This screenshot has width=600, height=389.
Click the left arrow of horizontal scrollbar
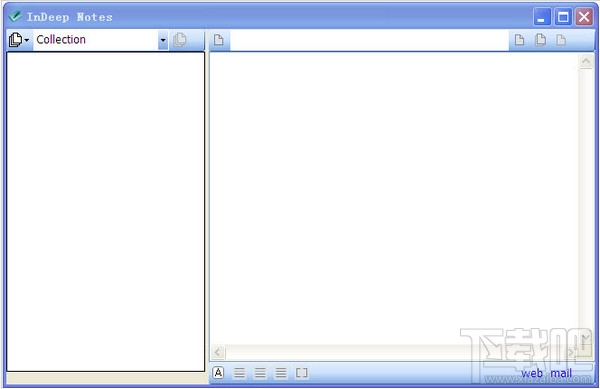point(218,352)
